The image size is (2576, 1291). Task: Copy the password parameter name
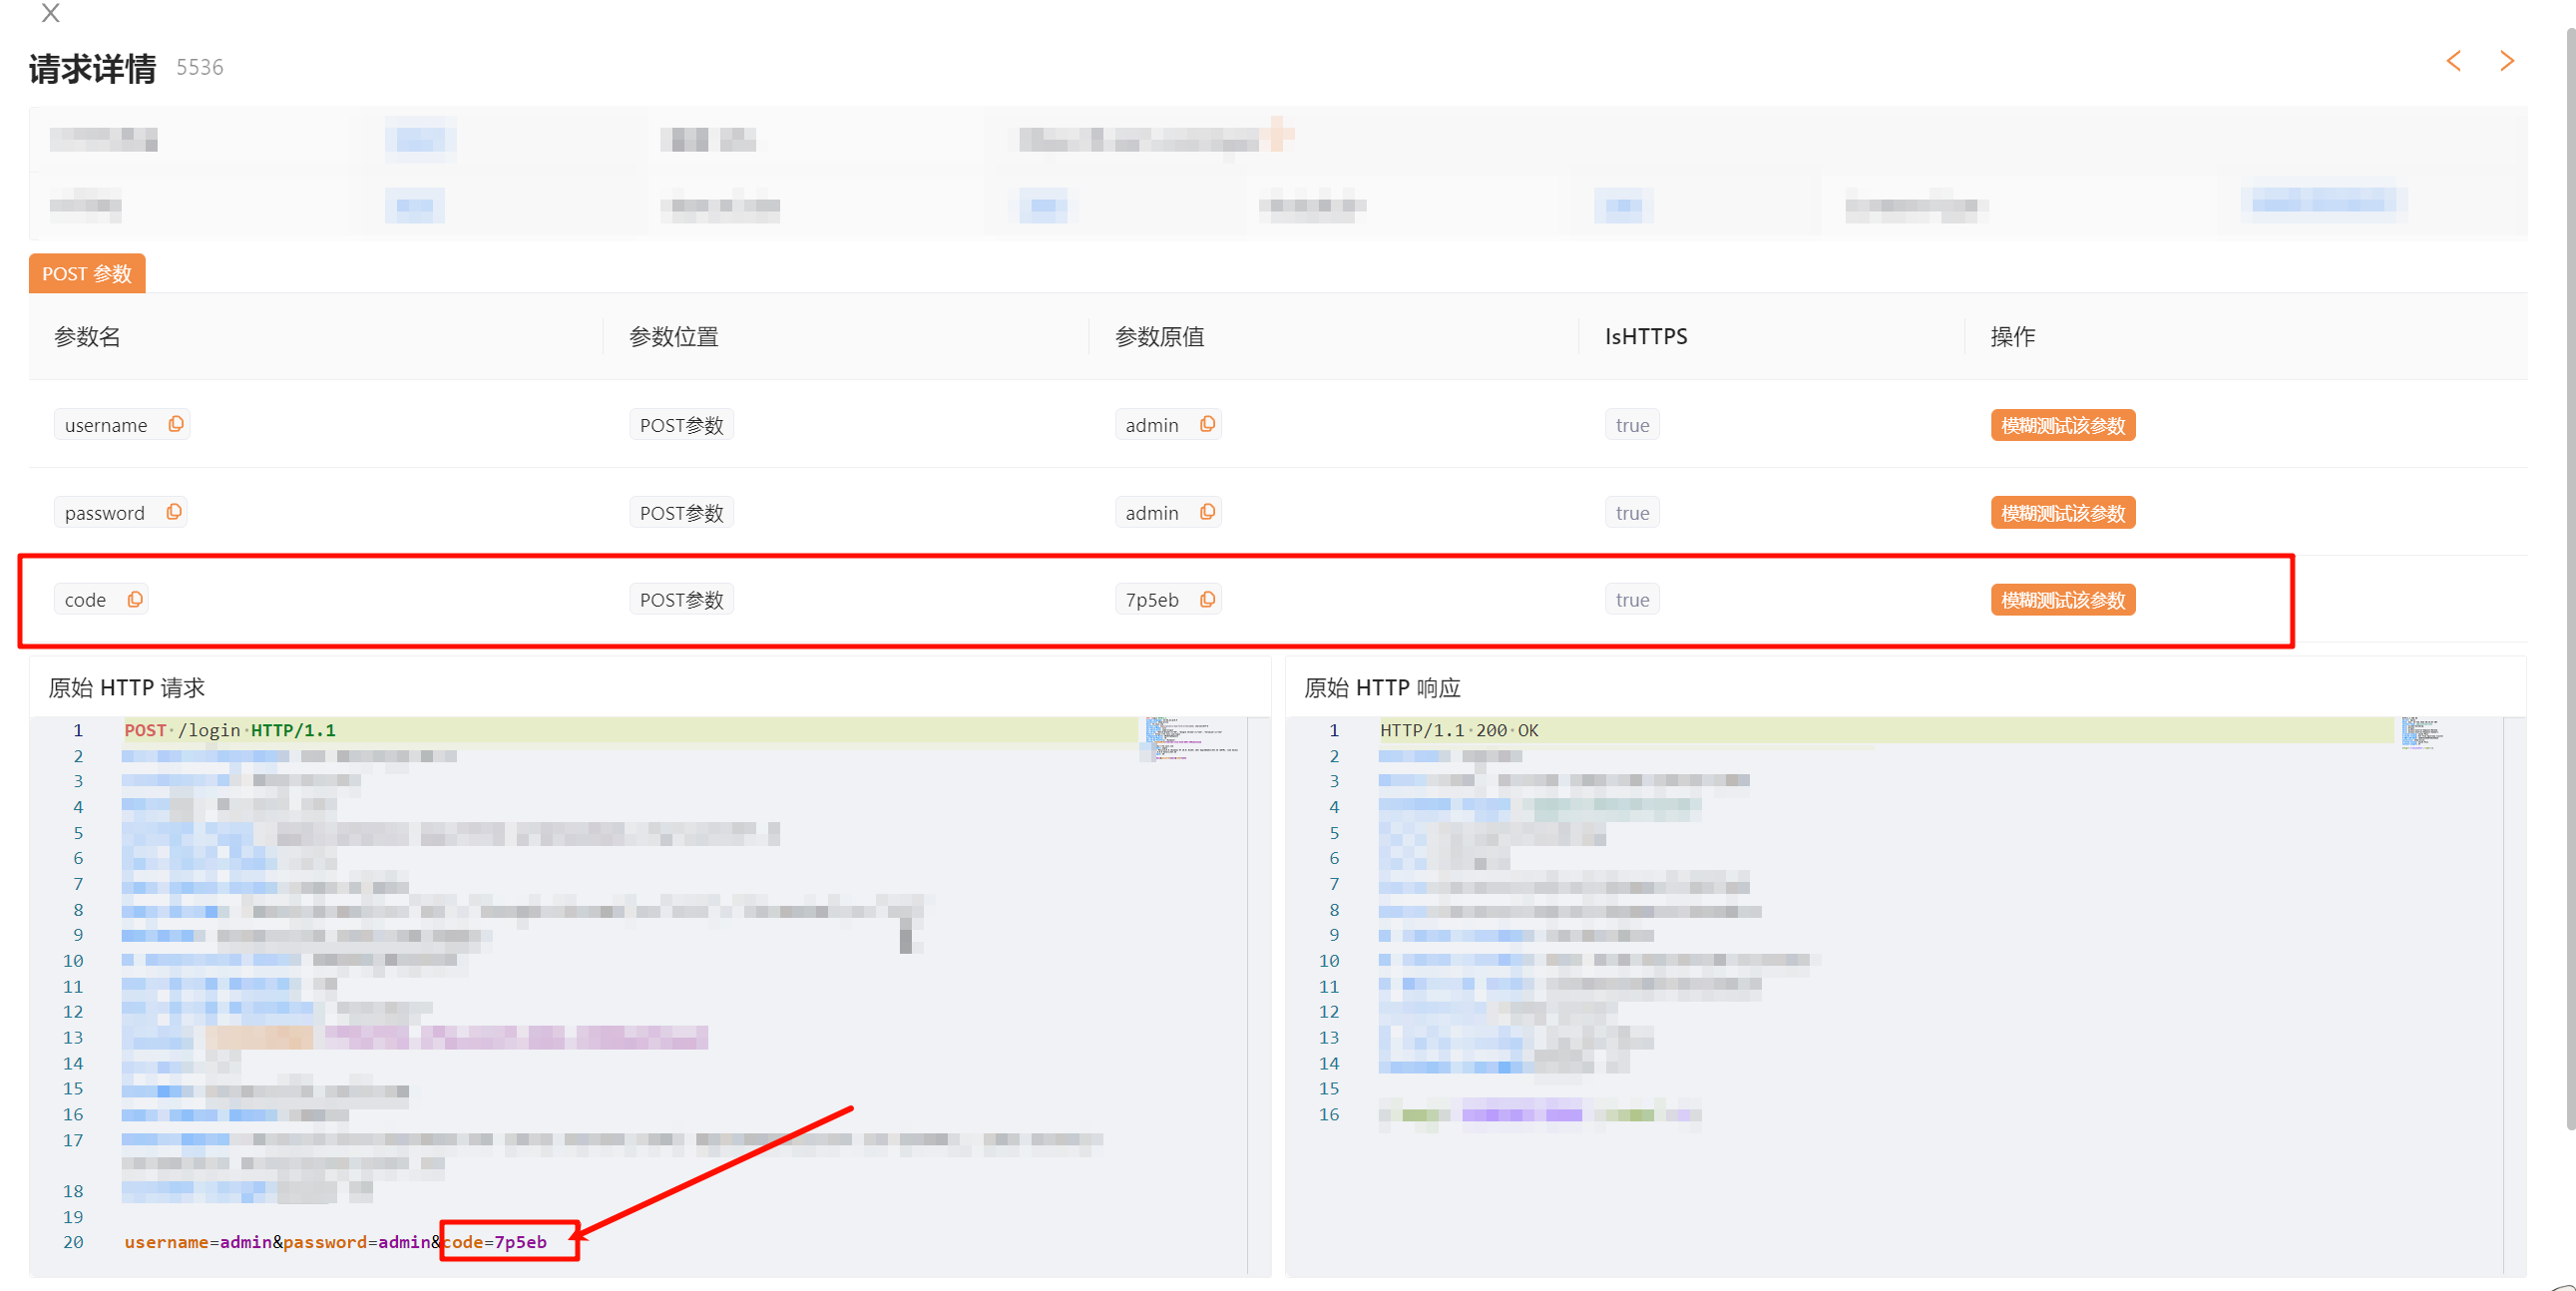click(174, 512)
